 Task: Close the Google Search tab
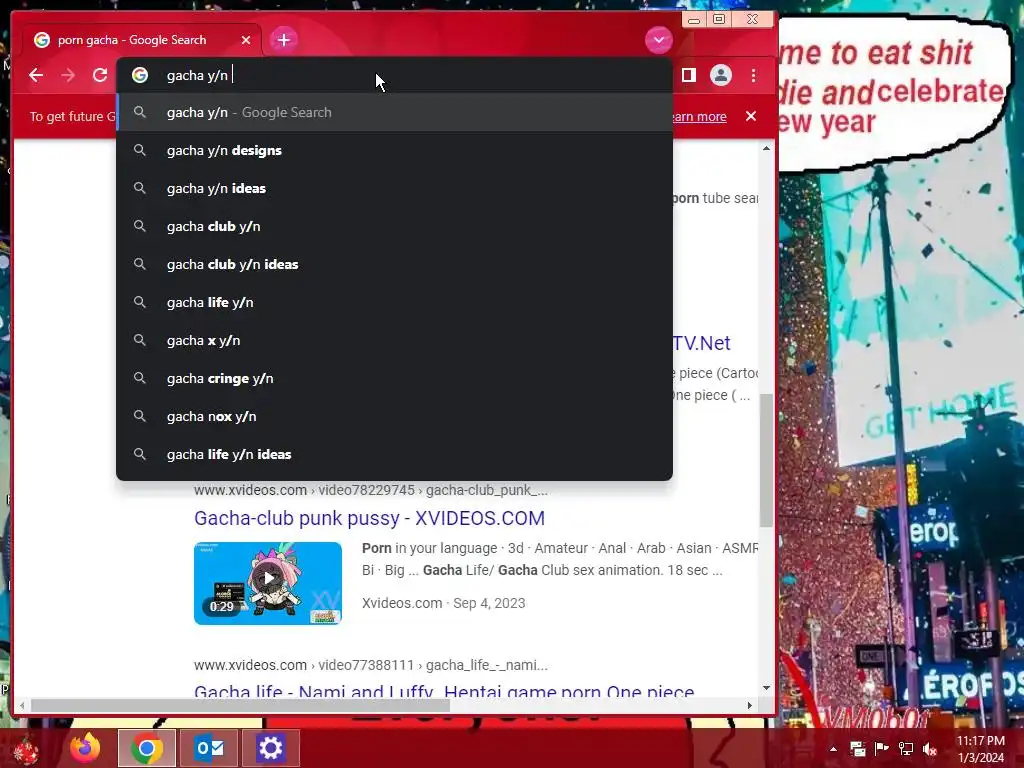click(246, 40)
